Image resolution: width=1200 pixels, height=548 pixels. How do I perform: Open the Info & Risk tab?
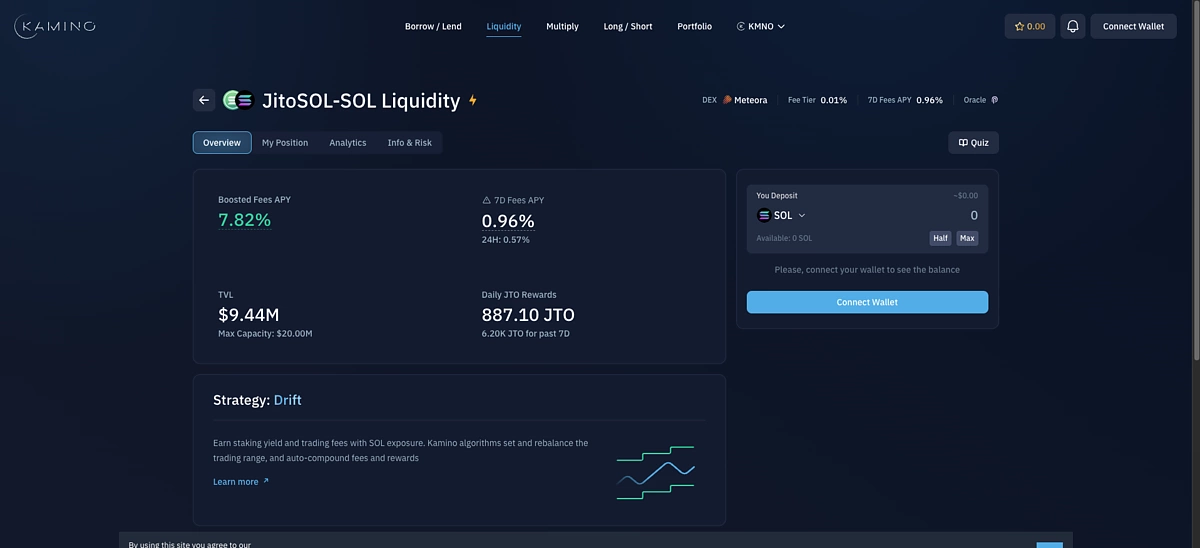coord(410,143)
